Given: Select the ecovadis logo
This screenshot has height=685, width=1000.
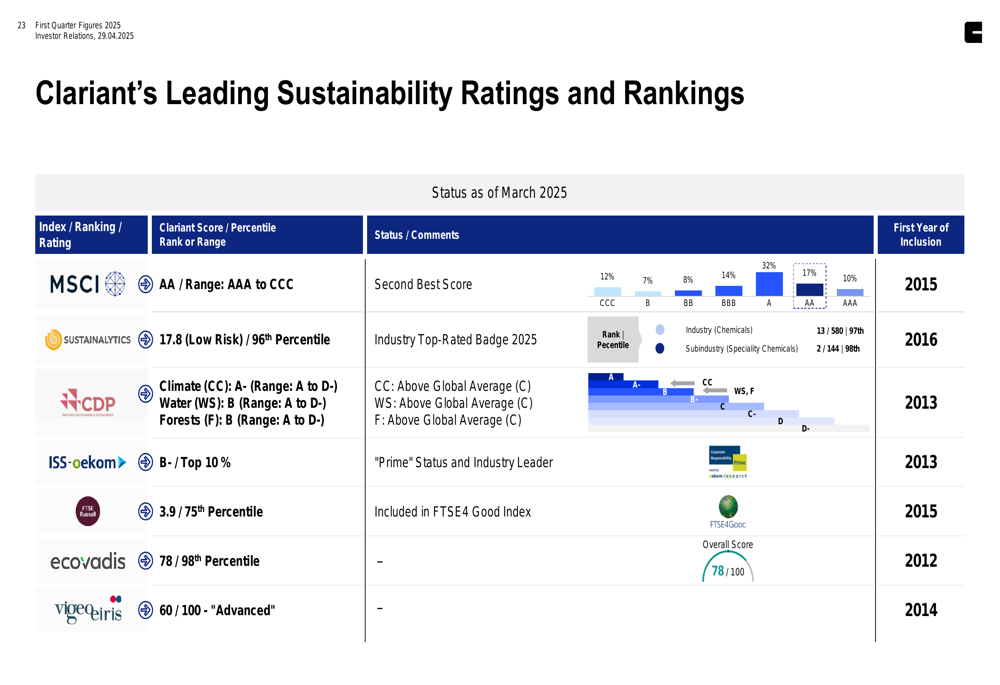Looking at the screenshot, I should coord(88,561).
